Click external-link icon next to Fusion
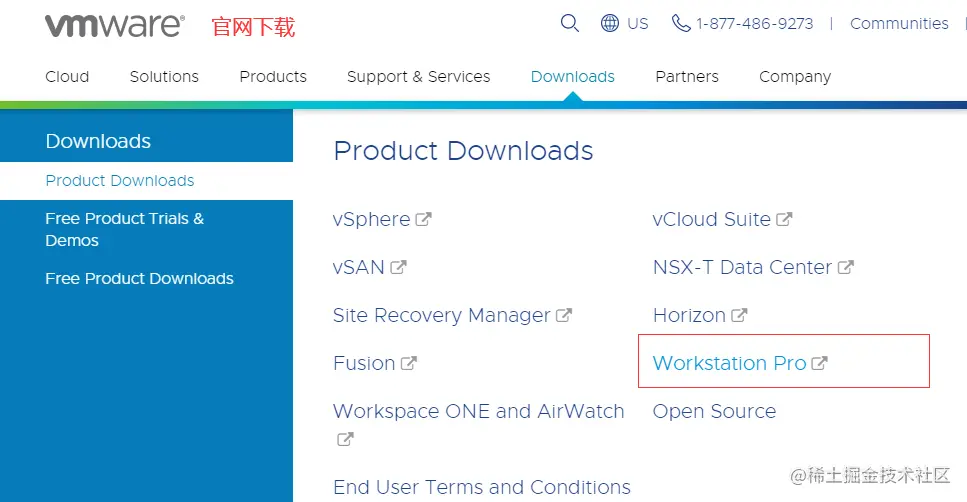The height and width of the screenshot is (502, 967). click(x=409, y=363)
